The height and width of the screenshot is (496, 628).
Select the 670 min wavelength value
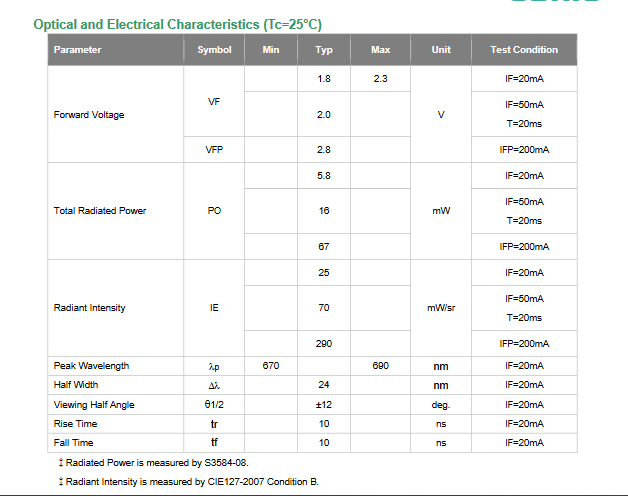pyautogui.click(x=271, y=366)
